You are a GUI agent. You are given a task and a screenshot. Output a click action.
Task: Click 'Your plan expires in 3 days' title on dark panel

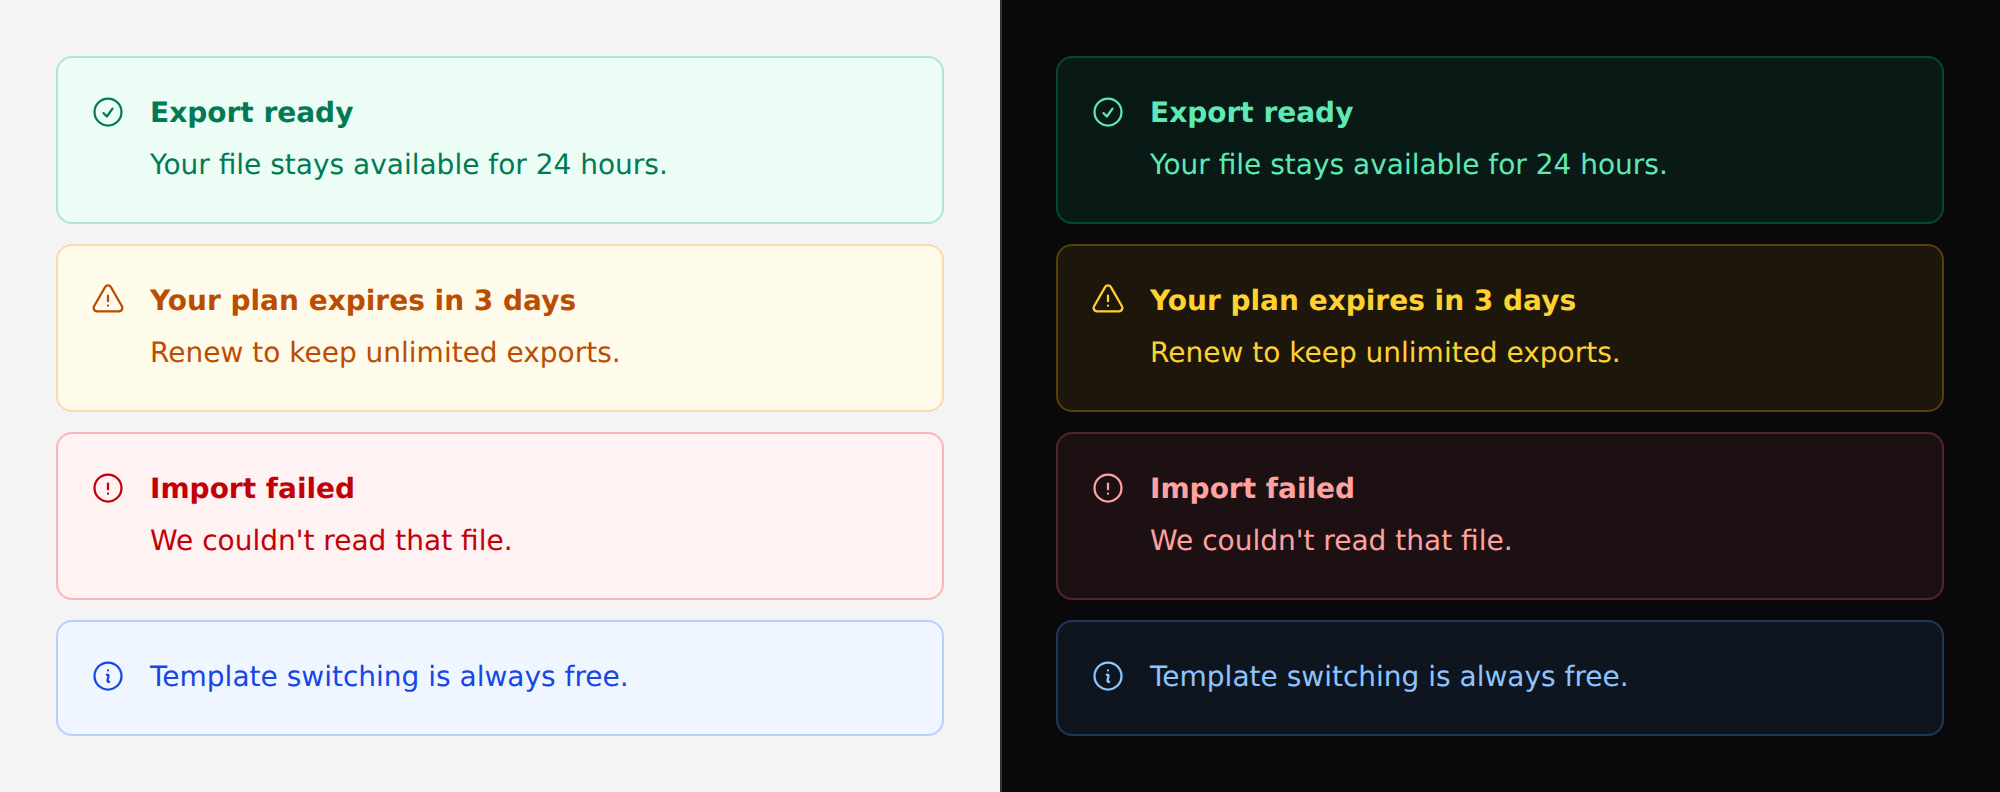click(x=1363, y=300)
